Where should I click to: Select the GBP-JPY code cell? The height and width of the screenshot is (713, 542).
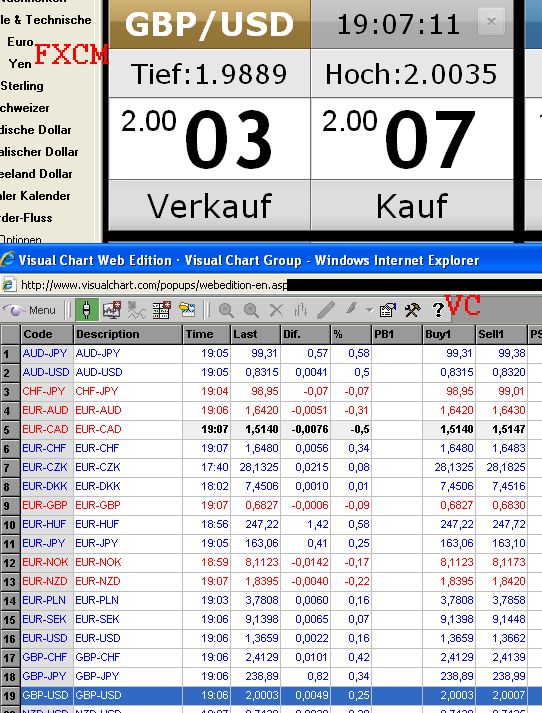(x=46, y=677)
